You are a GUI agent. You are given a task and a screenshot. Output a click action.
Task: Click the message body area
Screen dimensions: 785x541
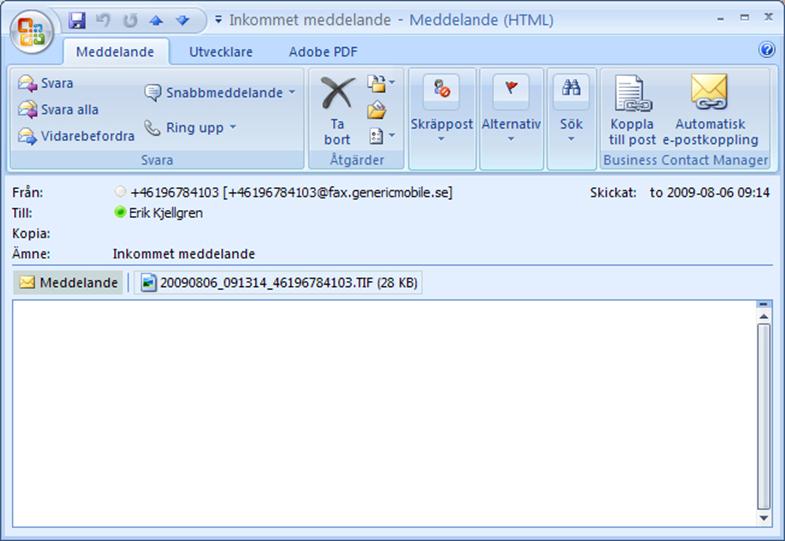pyautogui.click(x=384, y=413)
